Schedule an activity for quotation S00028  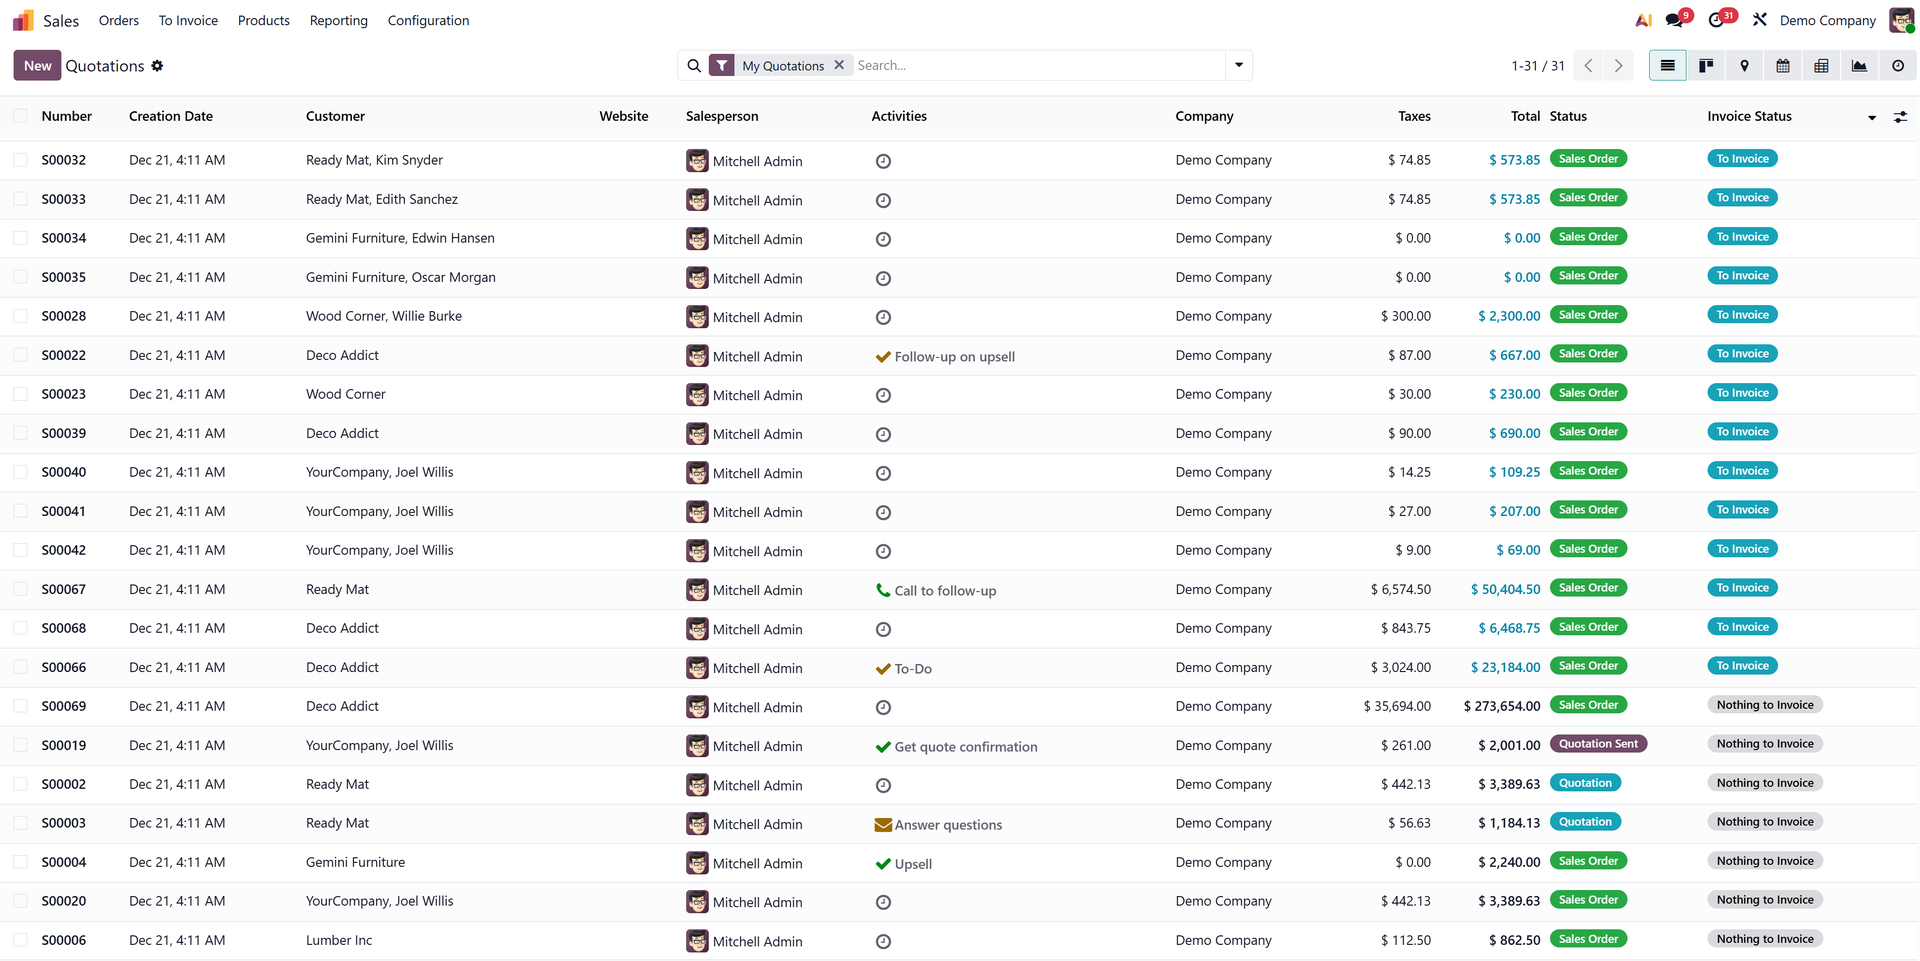coord(883,317)
